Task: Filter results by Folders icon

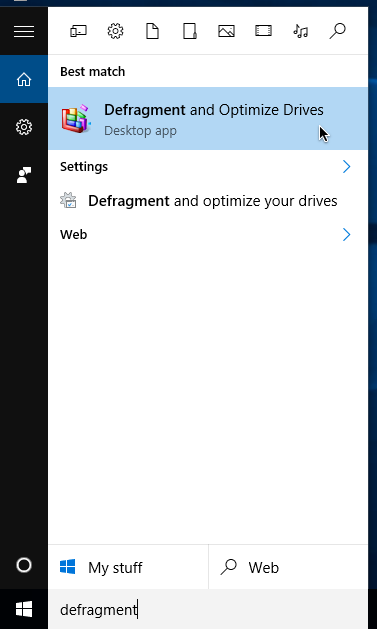Action: click(x=189, y=31)
